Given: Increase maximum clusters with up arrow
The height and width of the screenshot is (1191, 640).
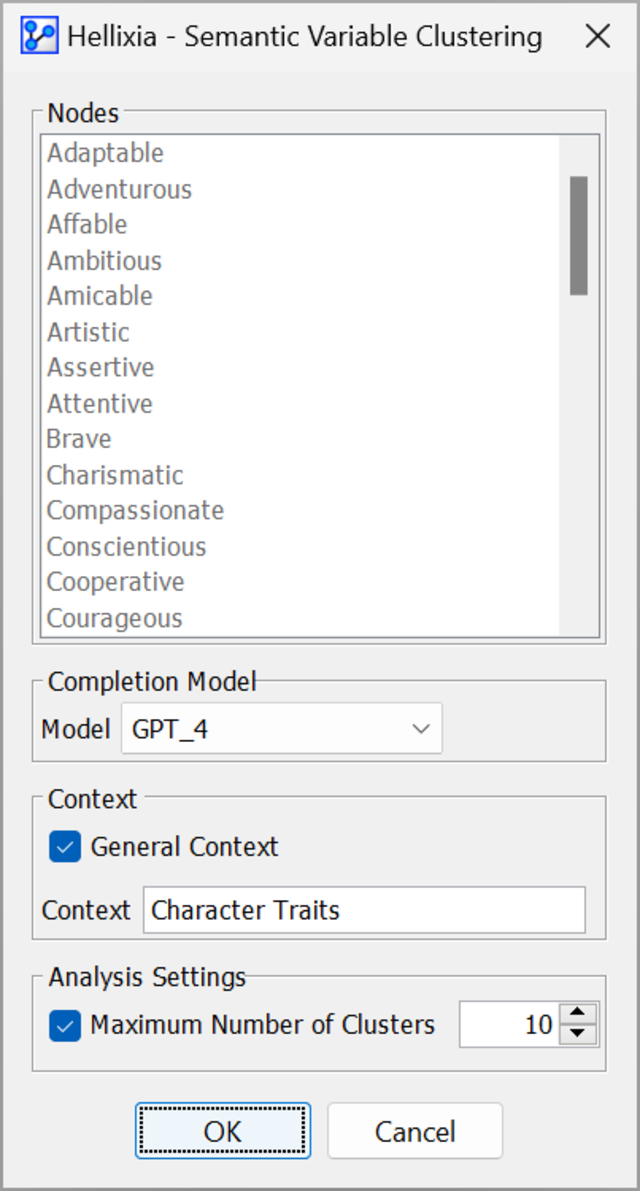Looking at the screenshot, I should click(577, 1014).
